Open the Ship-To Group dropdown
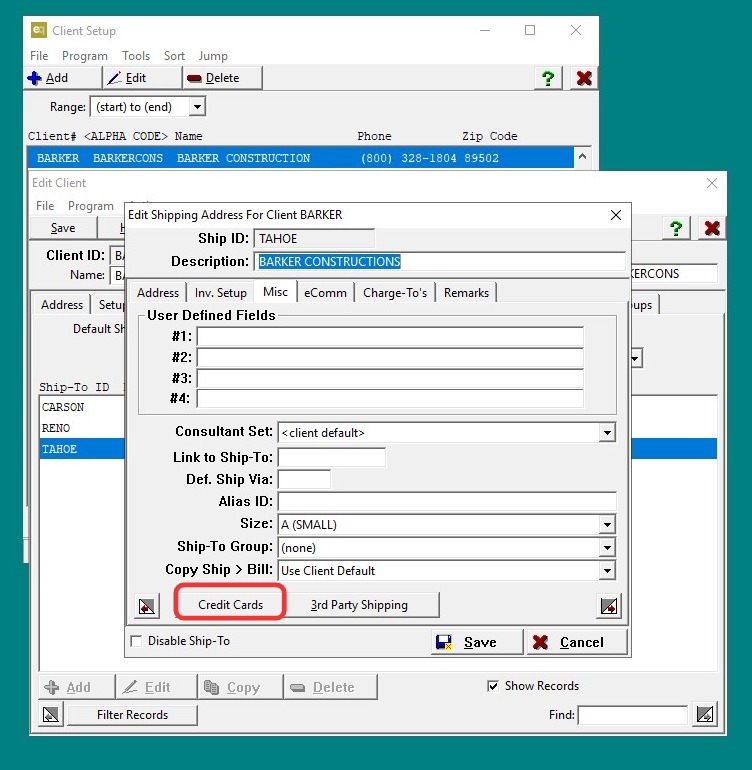Viewport: 752px width, 770px height. pos(607,548)
